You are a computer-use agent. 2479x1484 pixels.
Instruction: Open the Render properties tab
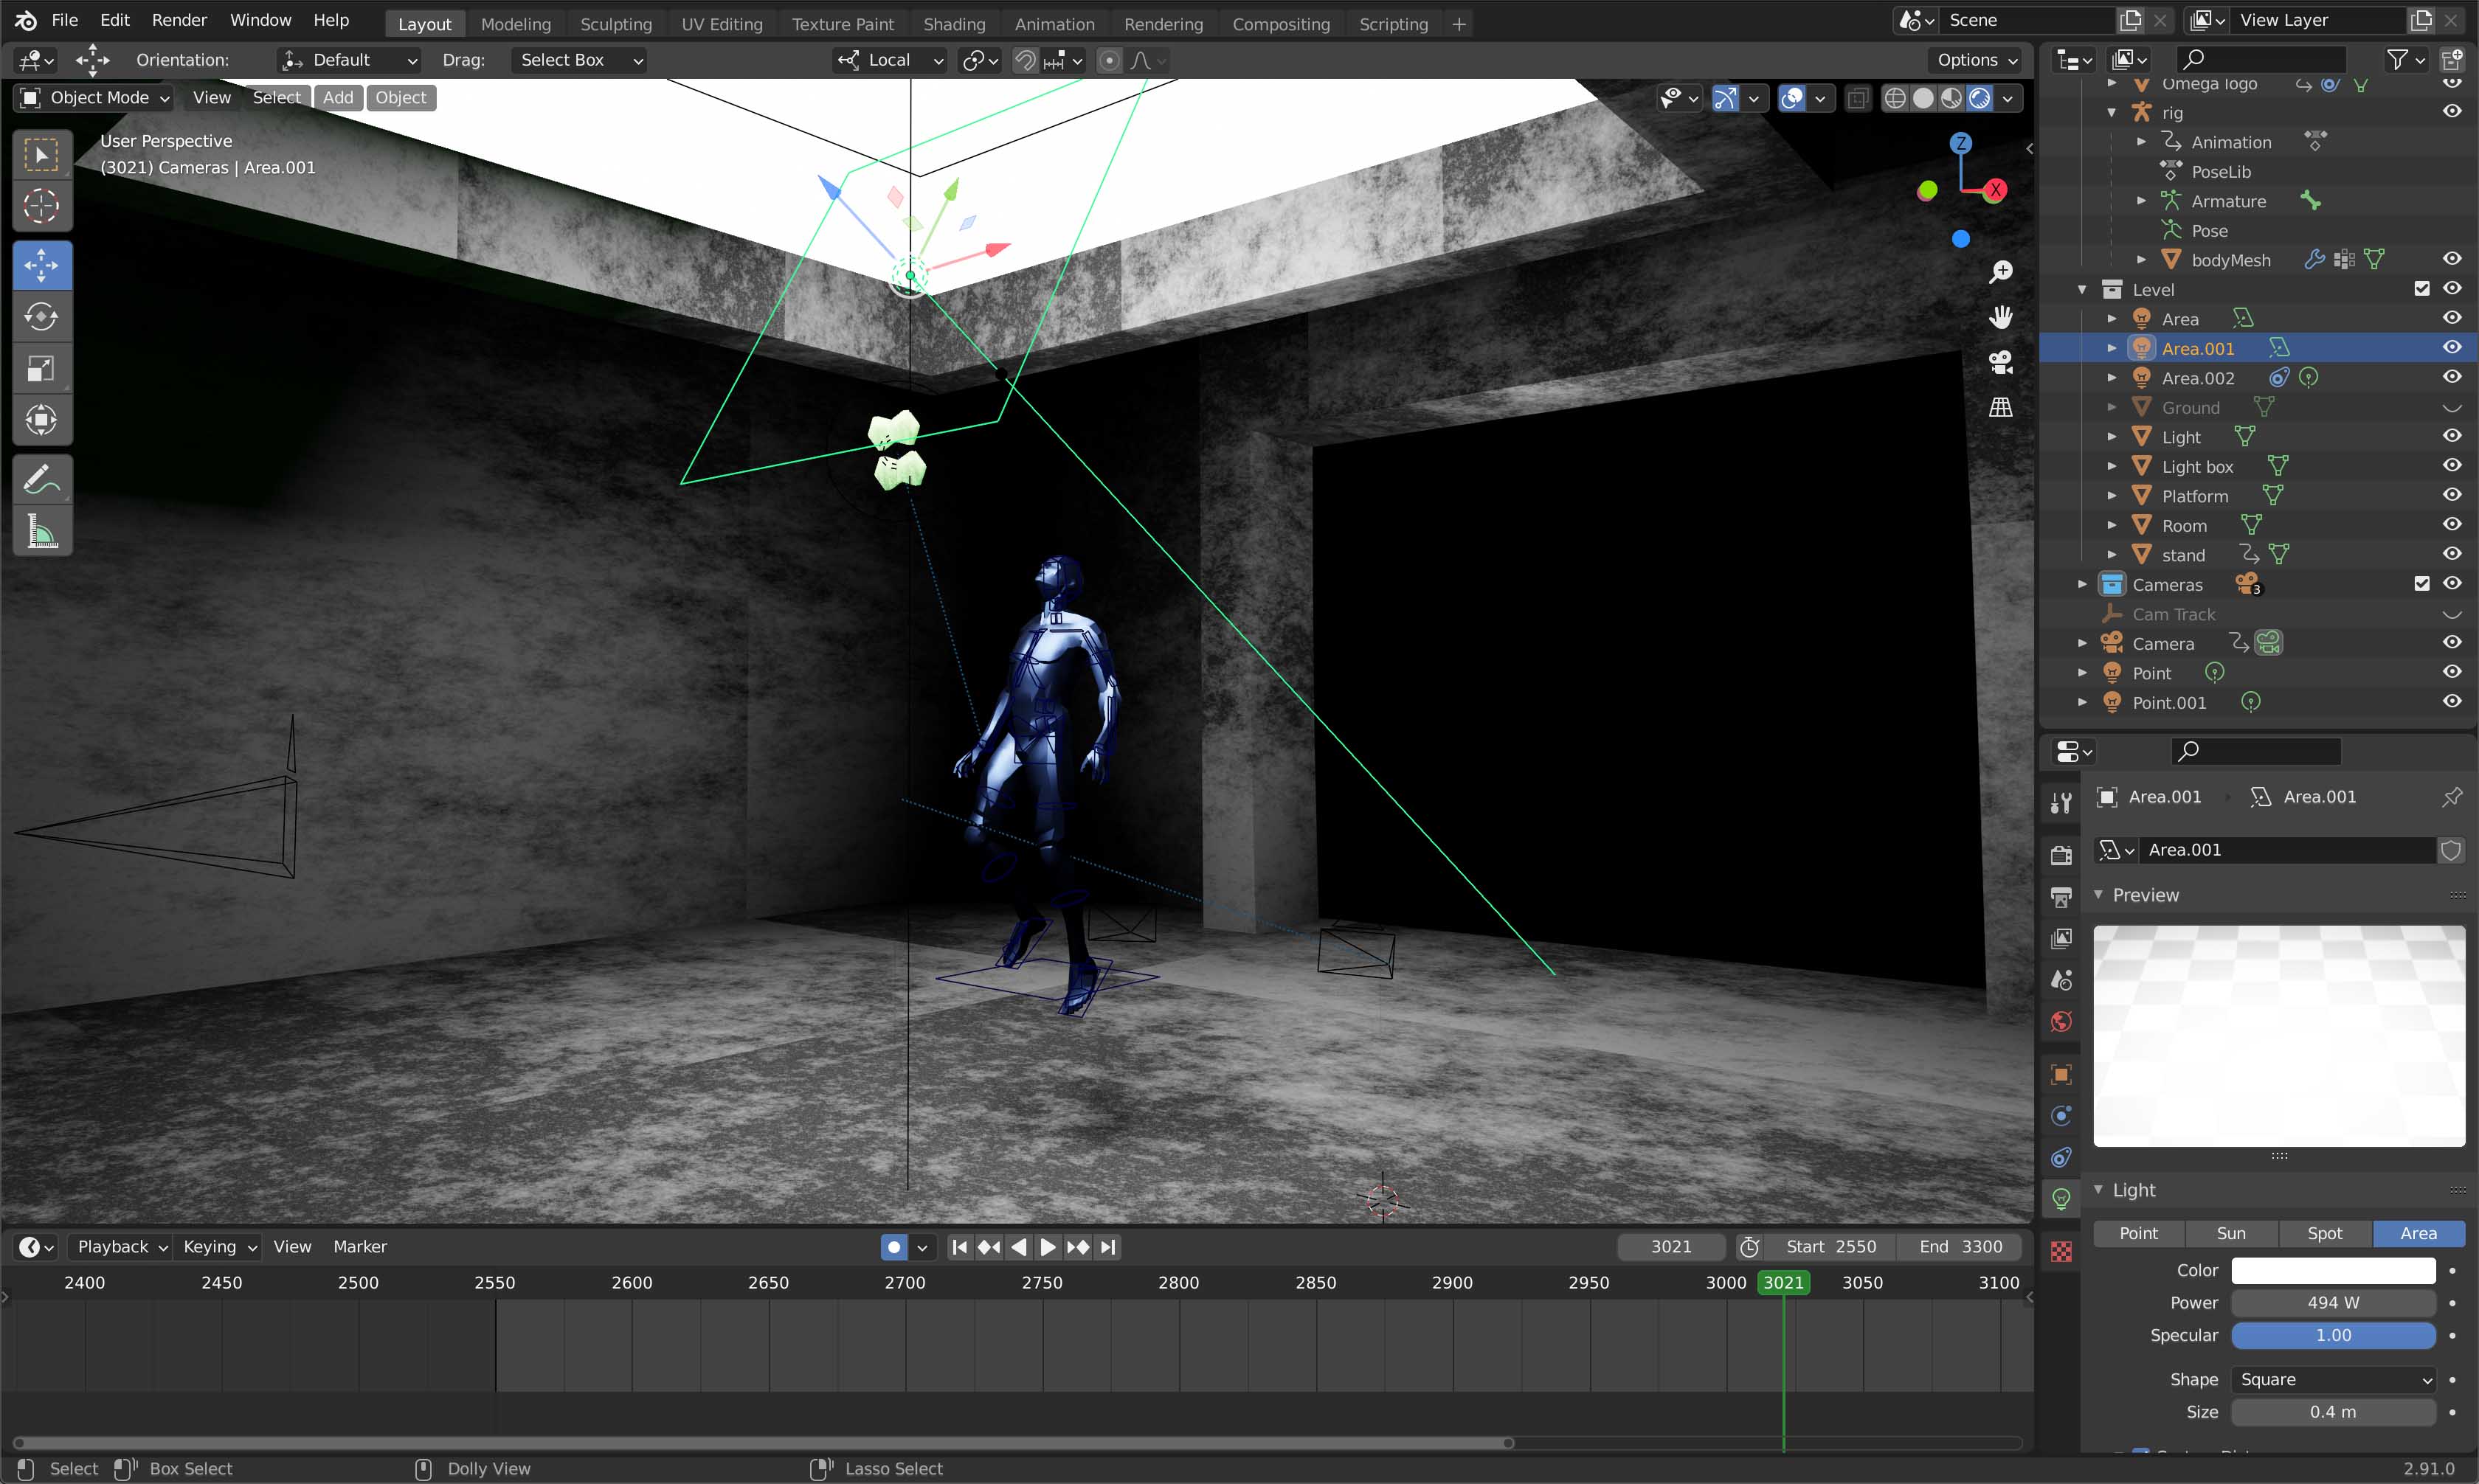[2061, 855]
